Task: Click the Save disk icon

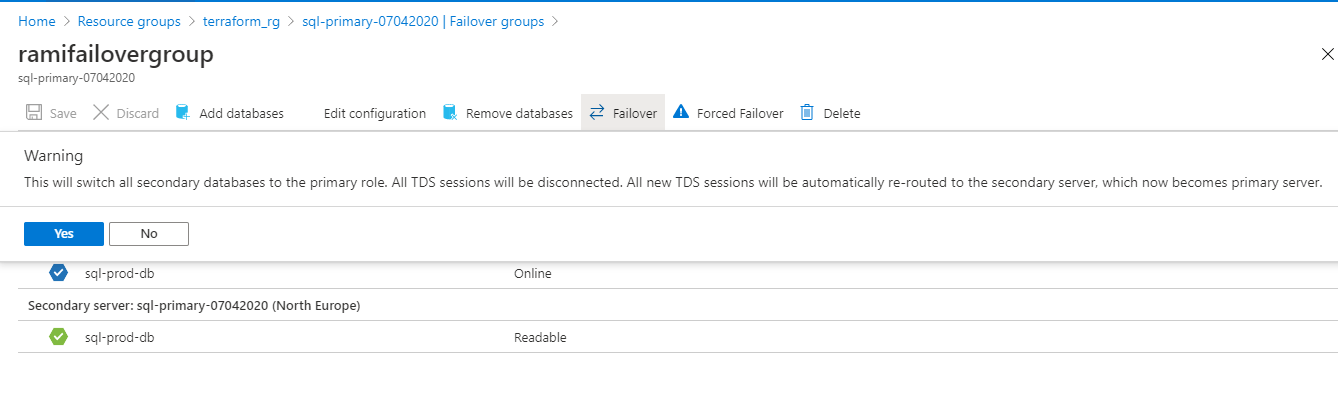Action: point(34,113)
